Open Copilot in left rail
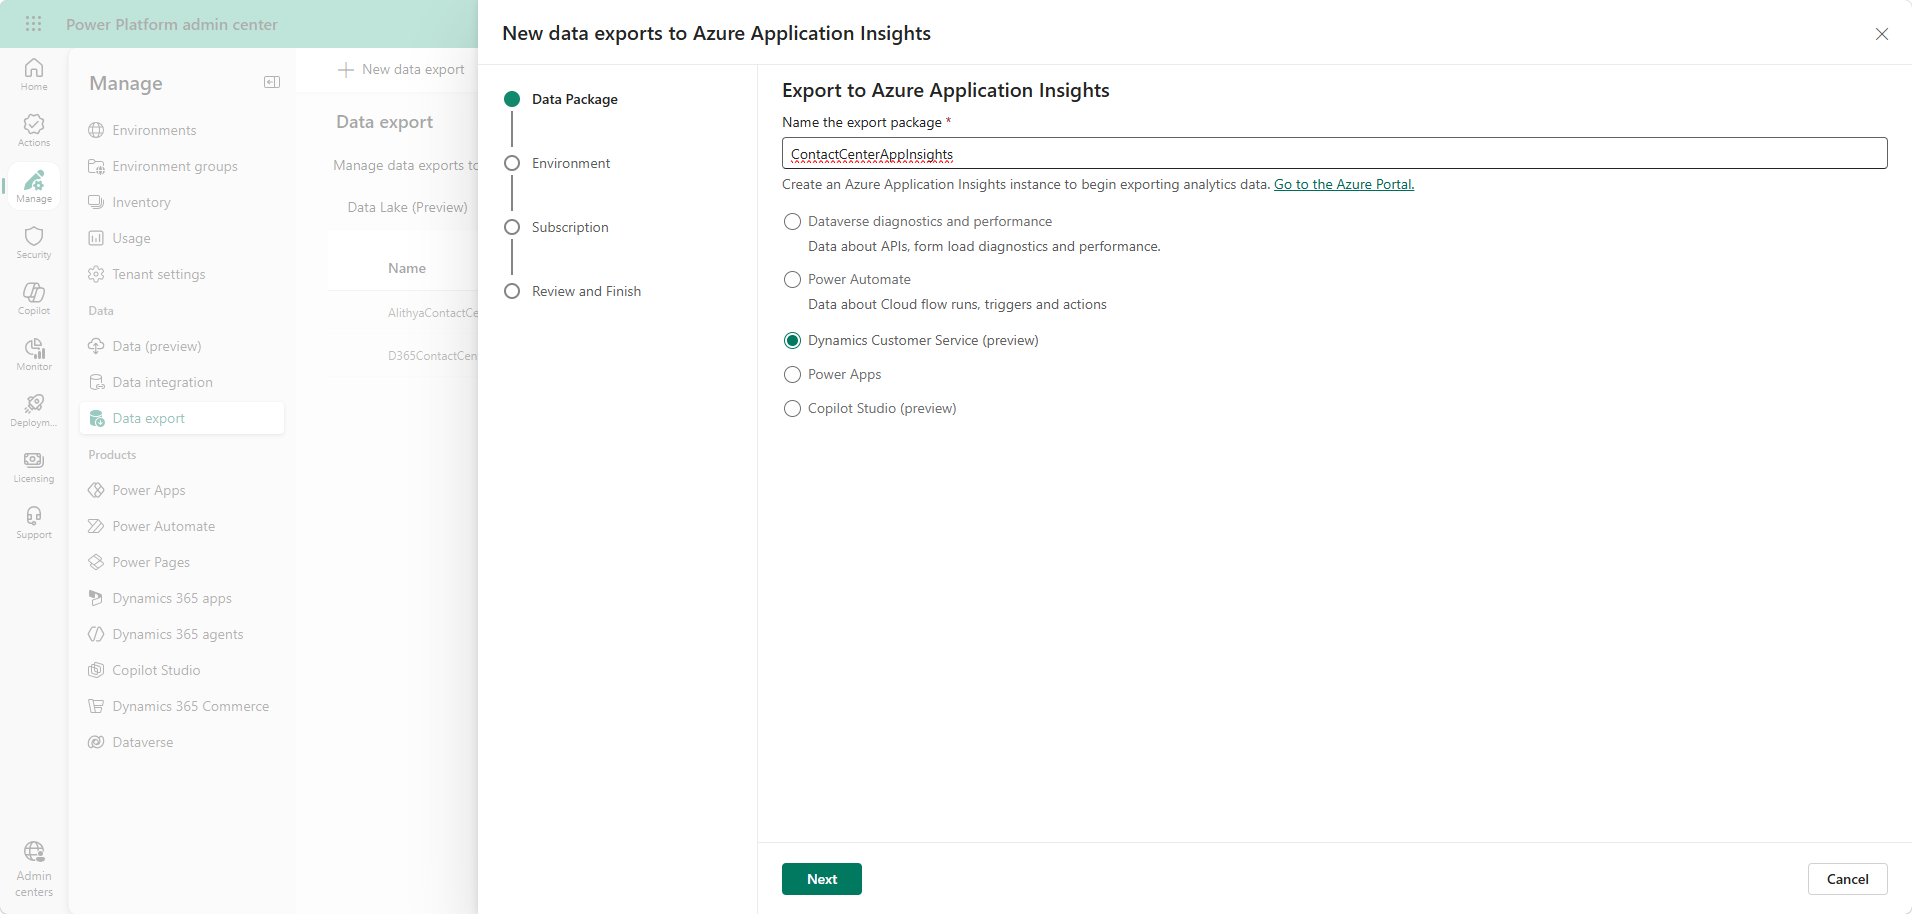1912x914 pixels. pos(34,299)
